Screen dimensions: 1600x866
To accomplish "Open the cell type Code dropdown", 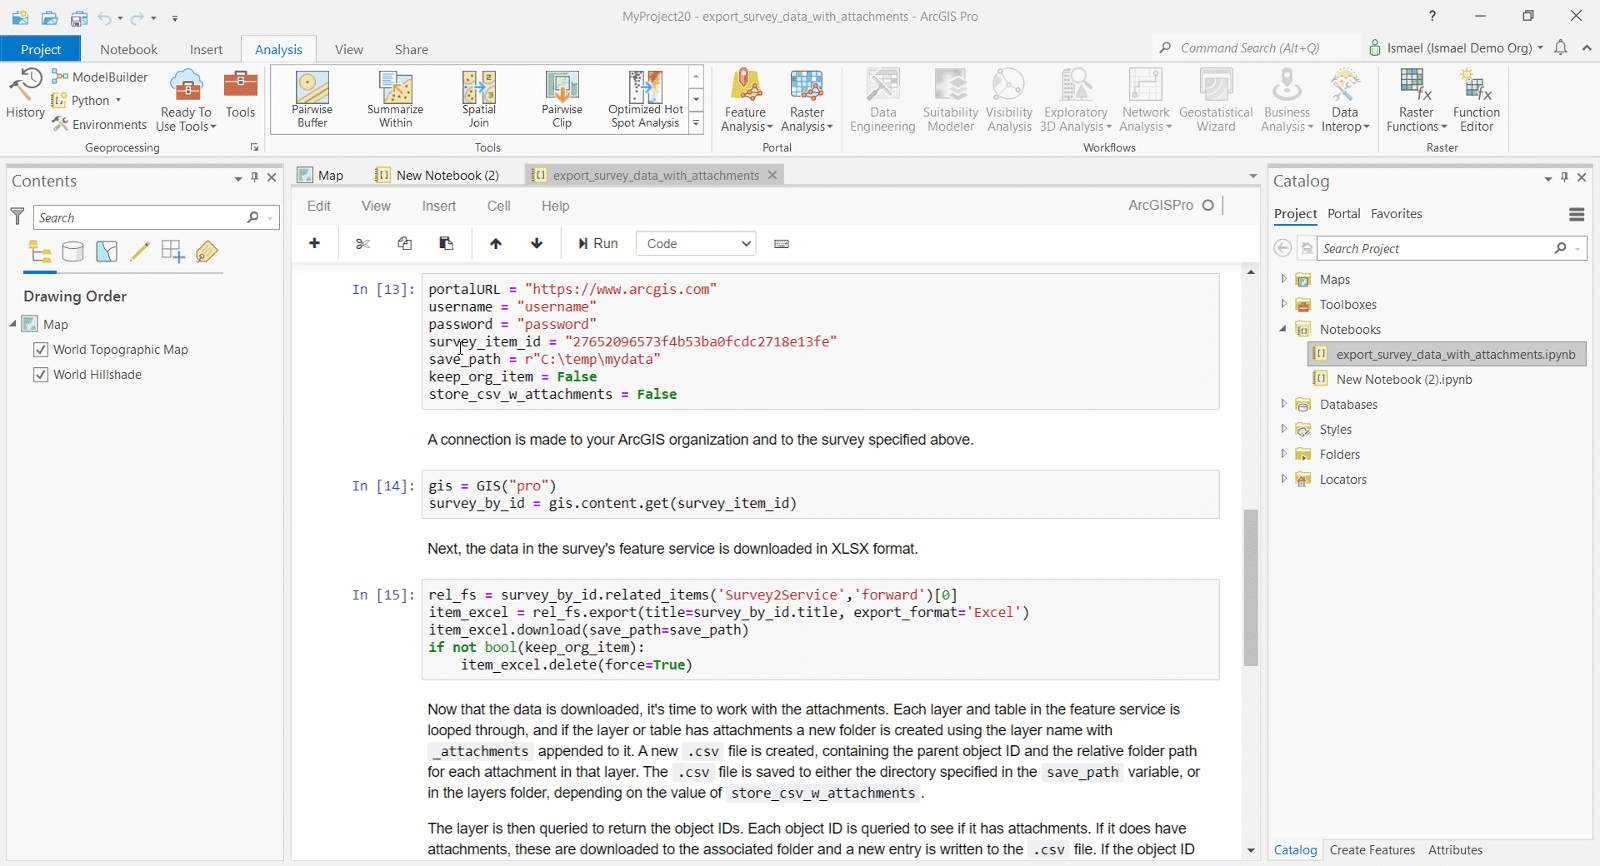I will pyautogui.click(x=698, y=243).
